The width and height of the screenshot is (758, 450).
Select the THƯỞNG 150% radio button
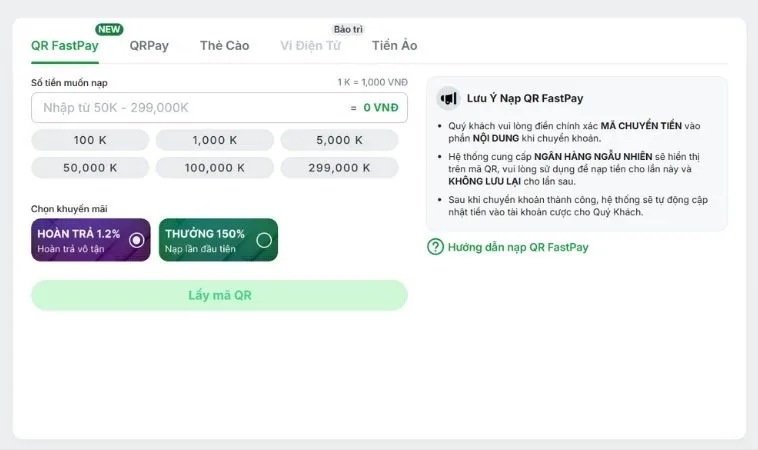click(264, 240)
